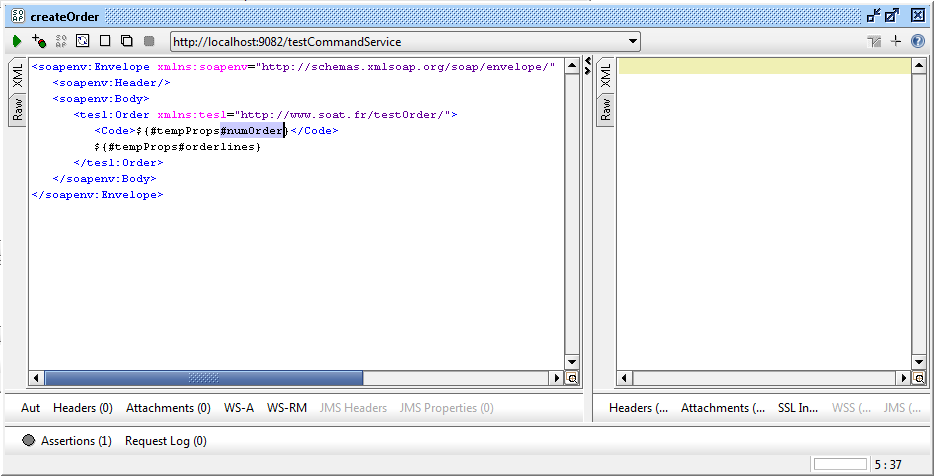The height and width of the screenshot is (476, 934).
Task: Select the response XML side tab
Action: coord(605,76)
